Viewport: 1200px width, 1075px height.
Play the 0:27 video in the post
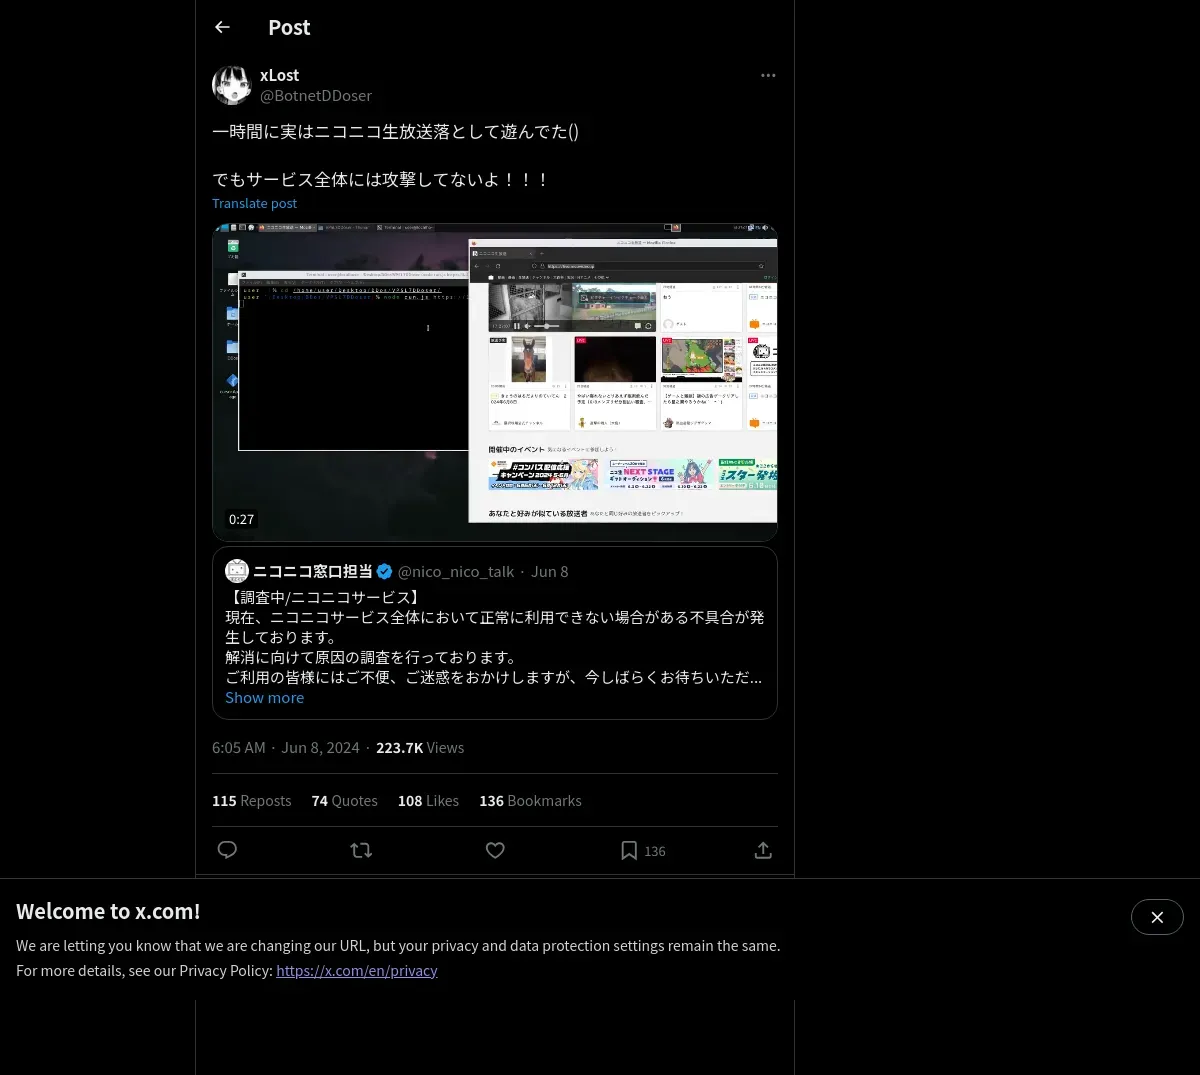(x=495, y=382)
